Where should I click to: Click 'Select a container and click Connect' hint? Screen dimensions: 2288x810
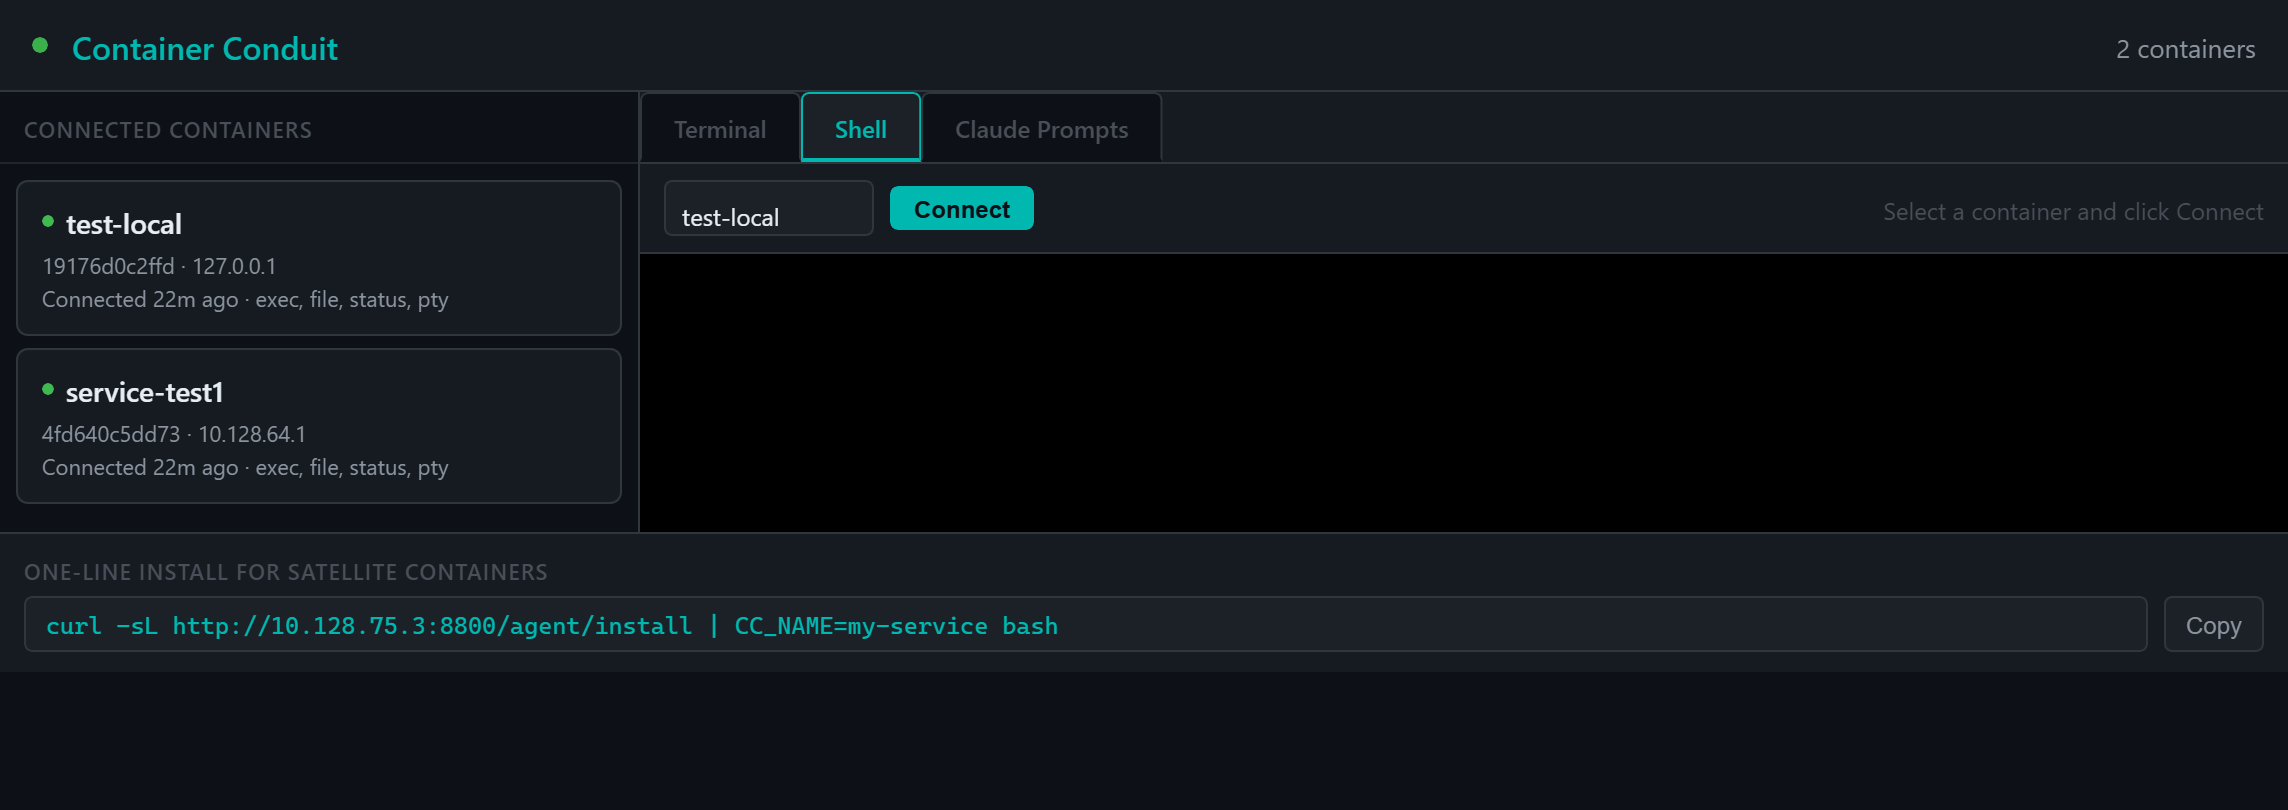(2073, 212)
